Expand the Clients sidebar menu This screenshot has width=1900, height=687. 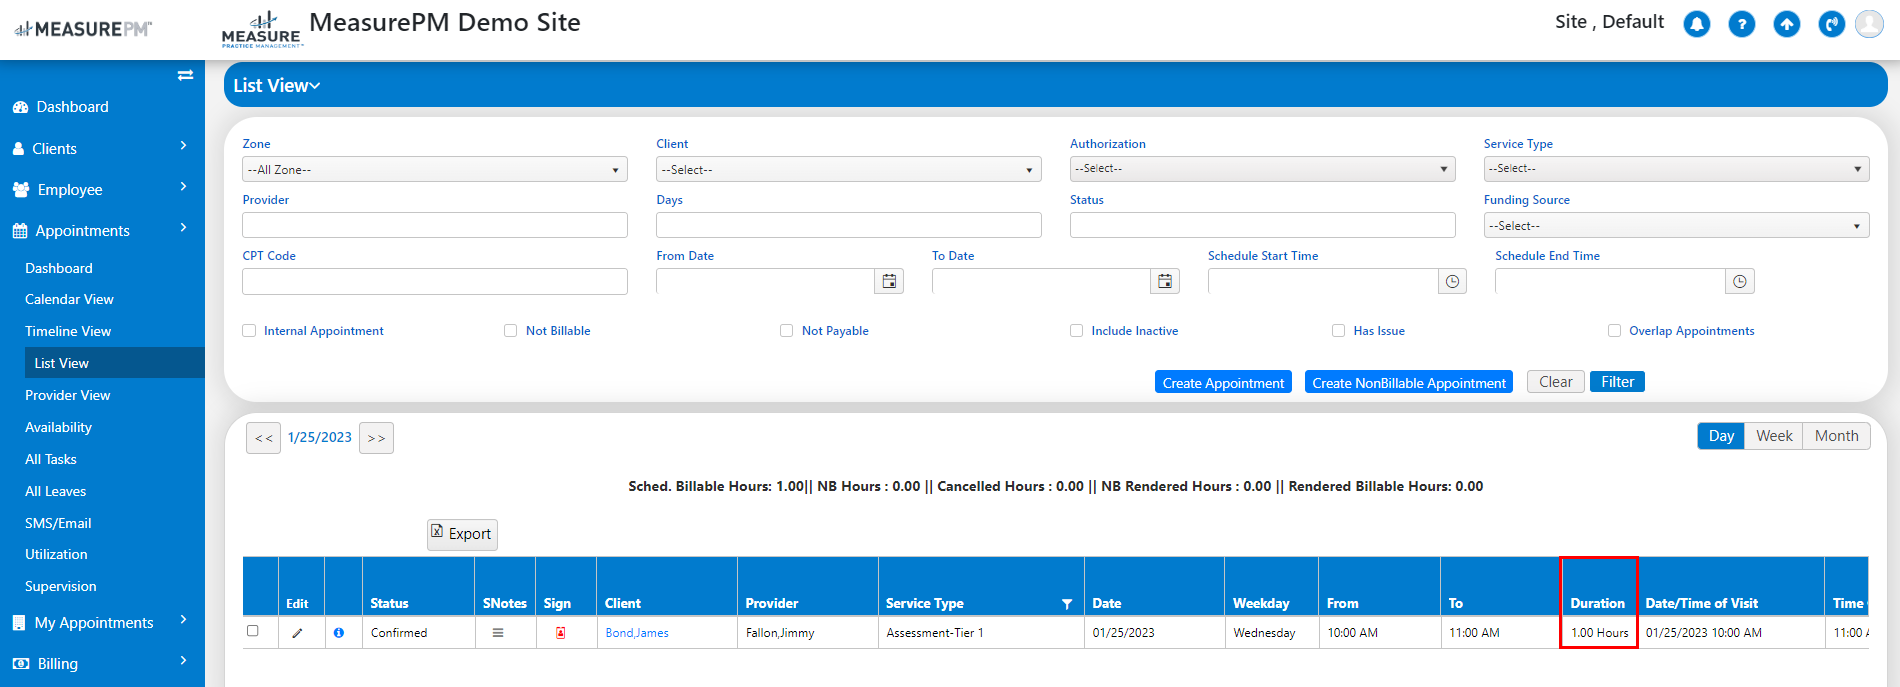point(102,148)
